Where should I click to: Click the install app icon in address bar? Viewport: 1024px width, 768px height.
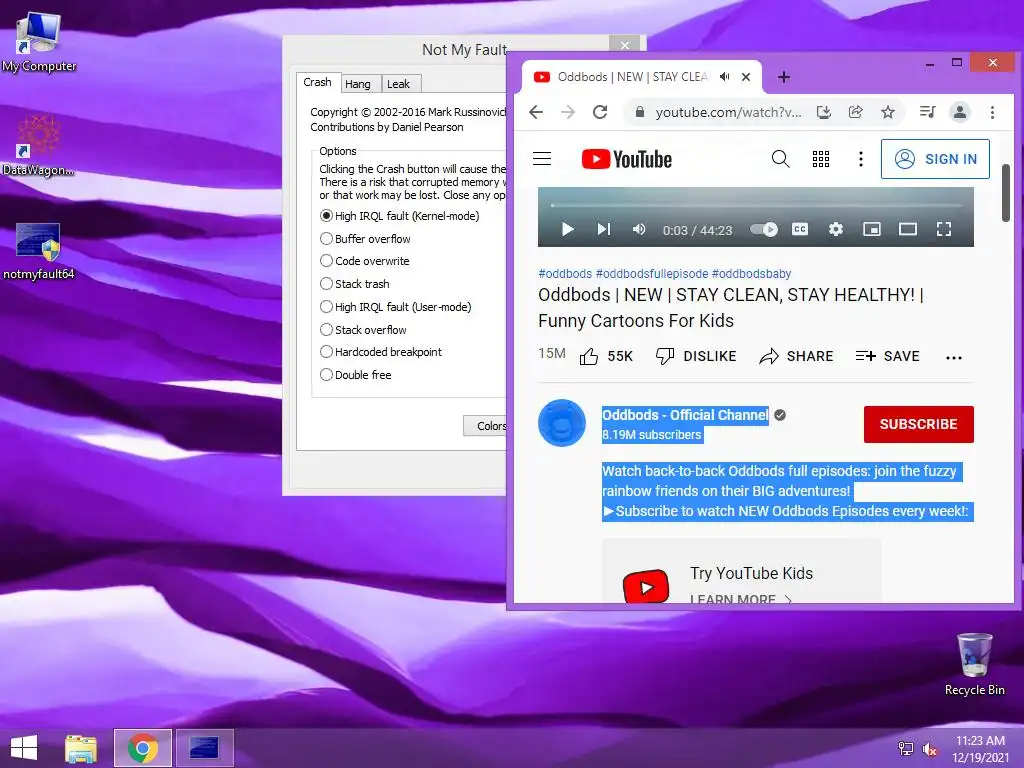tap(824, 112)
